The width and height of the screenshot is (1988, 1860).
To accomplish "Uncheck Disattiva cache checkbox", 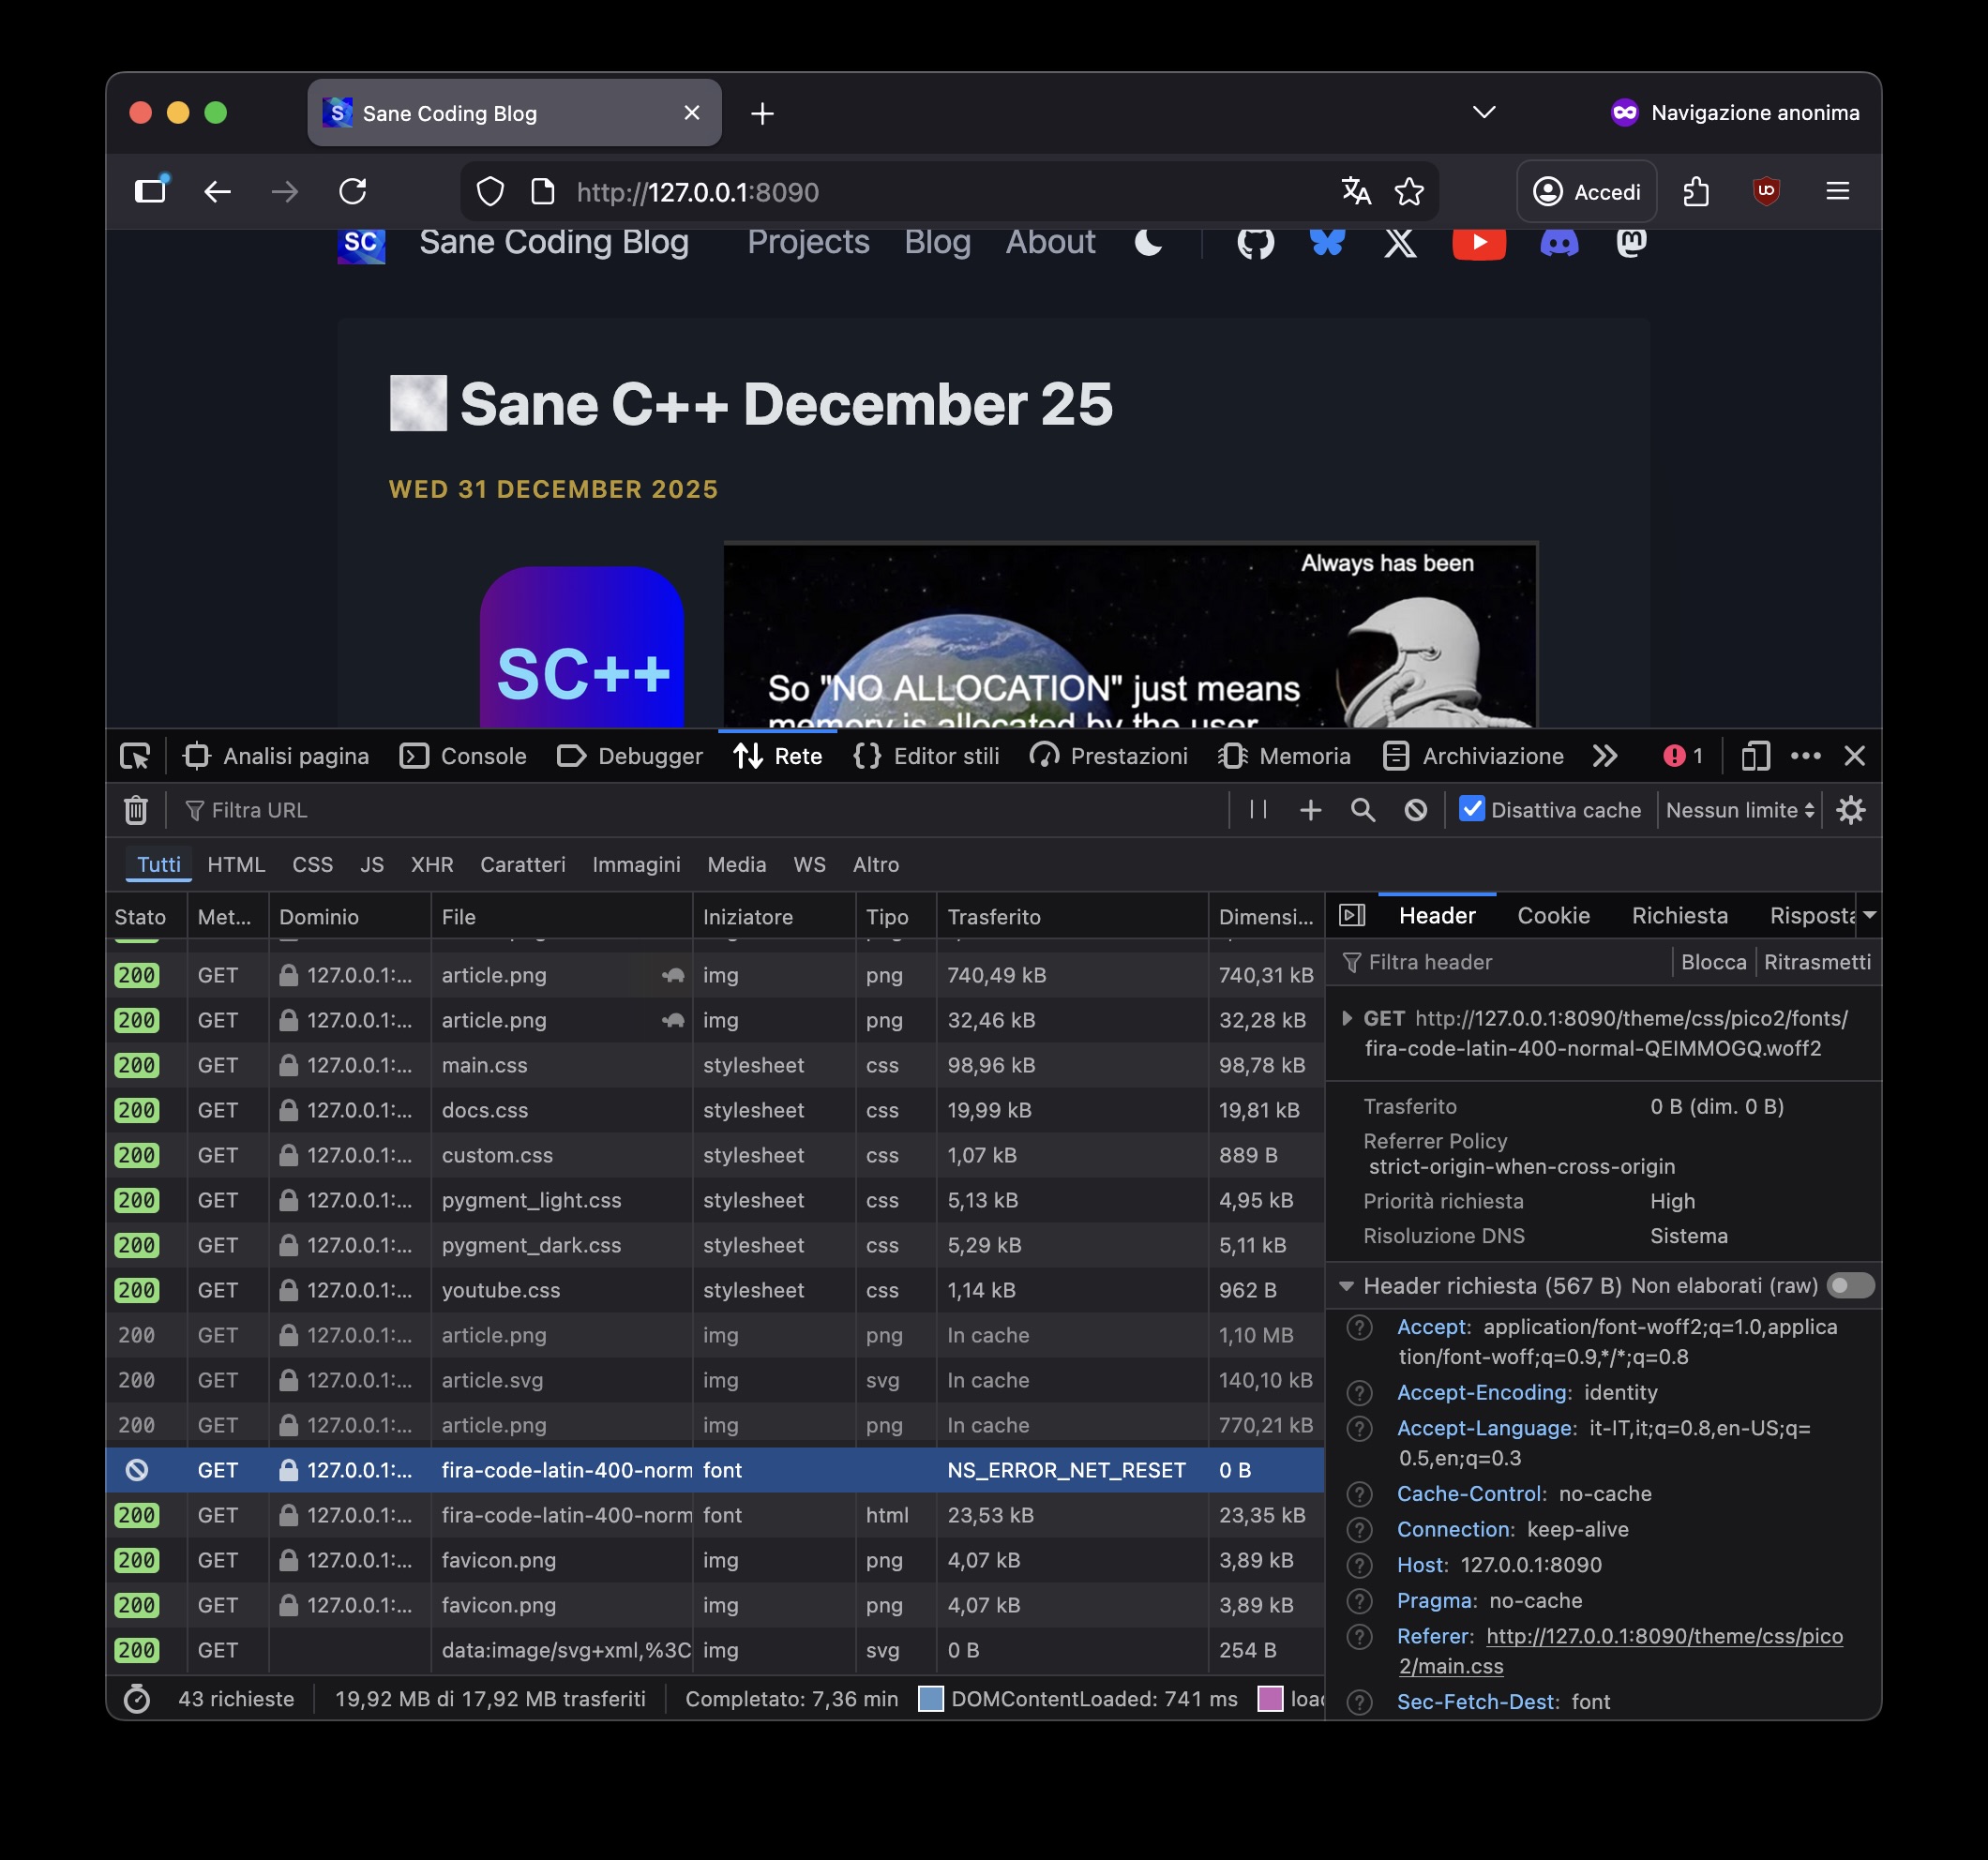I will 1471,809.
